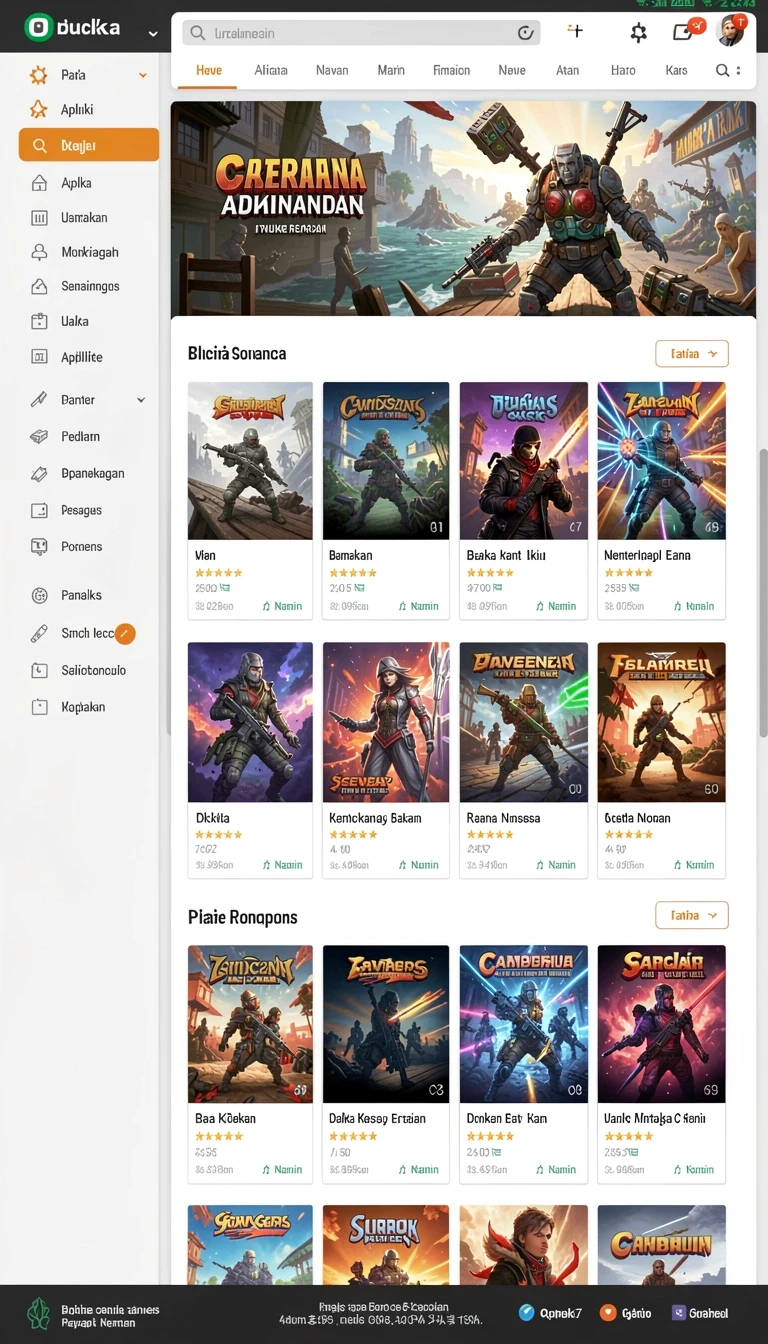The image size is (768, 1344).
Task: Open the Donkan Eat Kan game thumbnail
Action: coord(524,1024)
